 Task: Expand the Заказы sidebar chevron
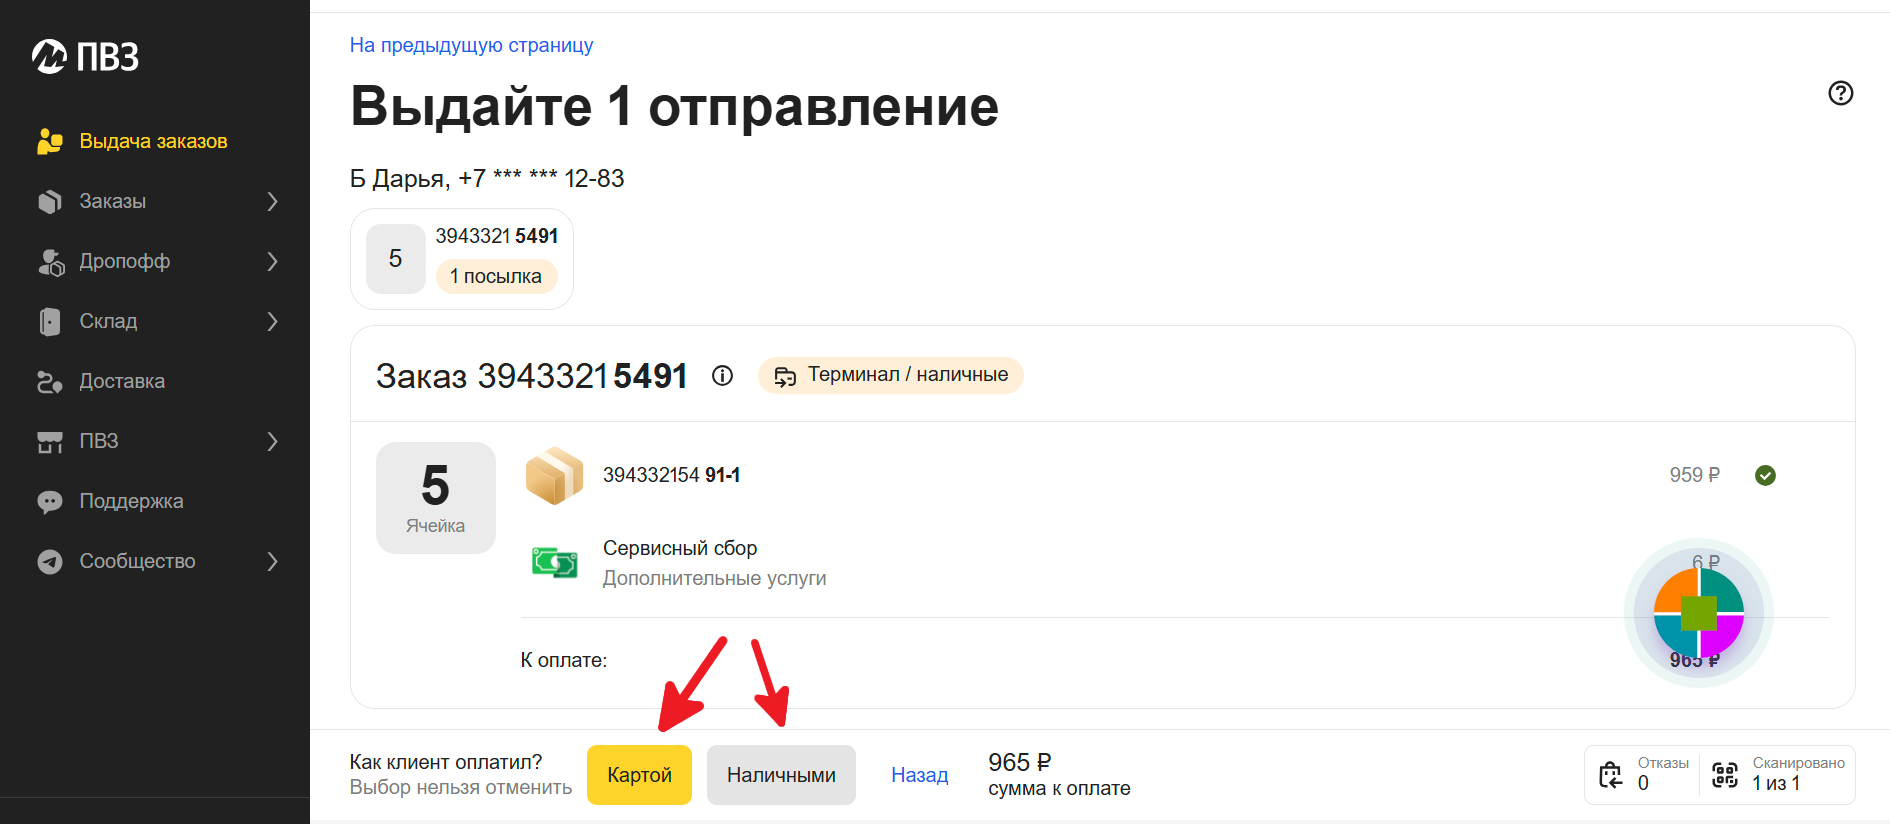(272, 201)
